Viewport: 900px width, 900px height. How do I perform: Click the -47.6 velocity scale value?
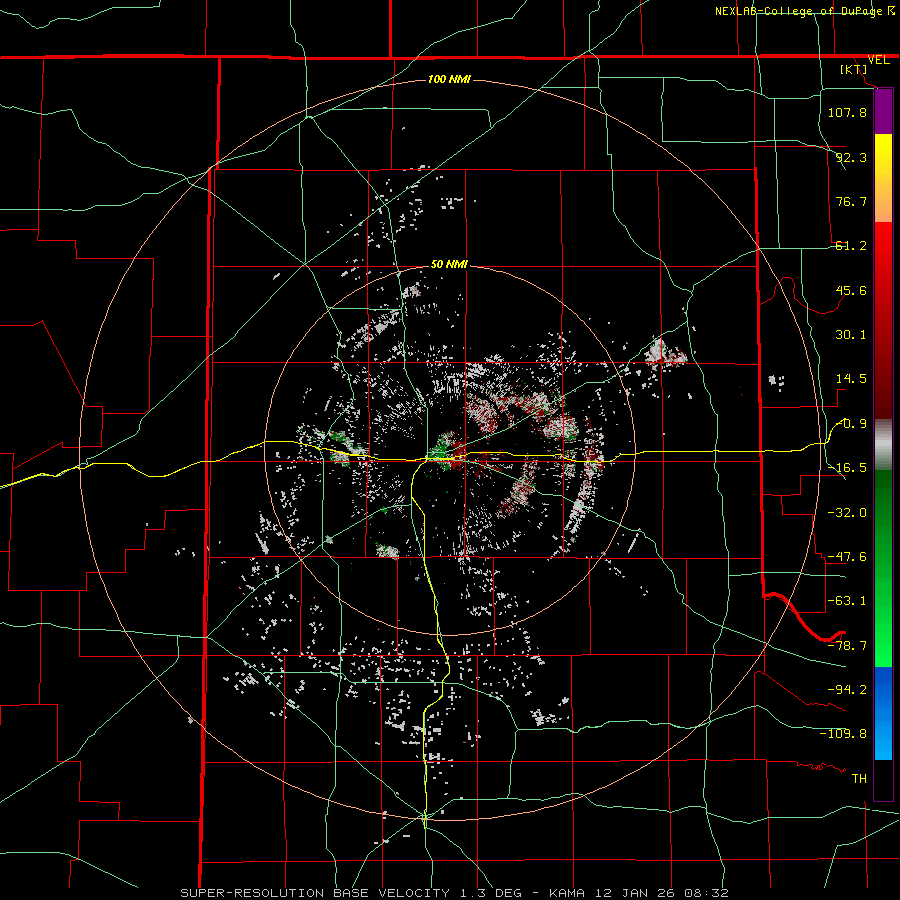847,557
